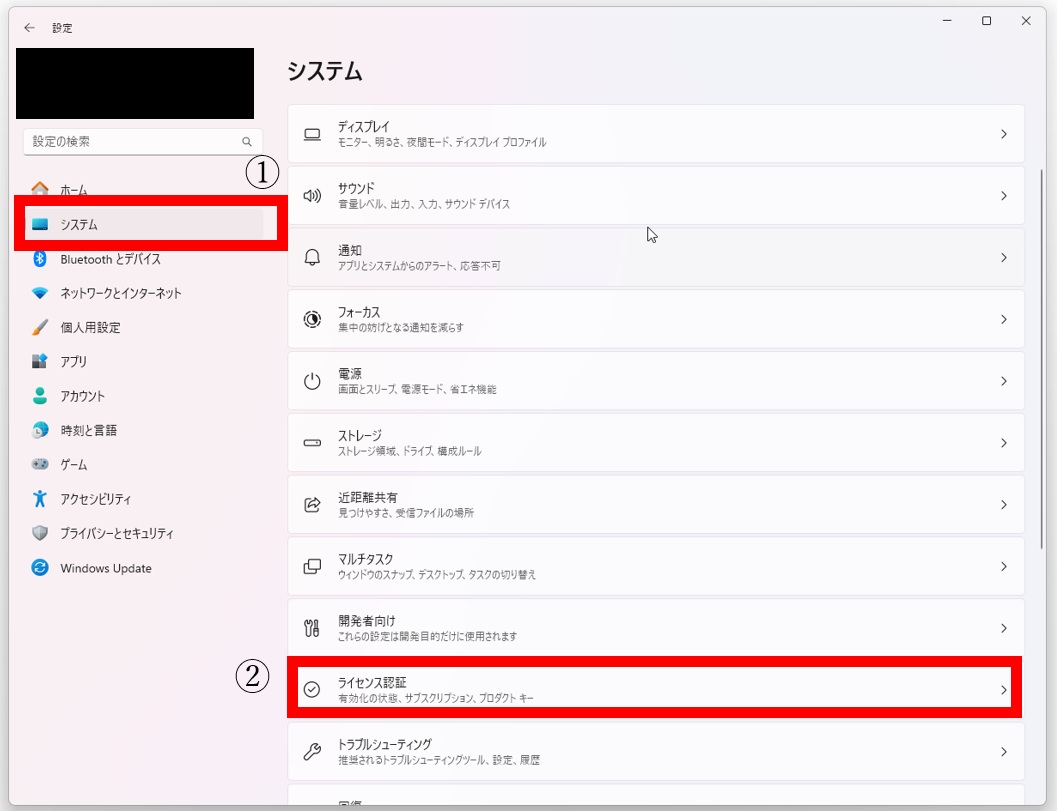This screenshot has width=1057, height=811.
Task: Open ライセンス認証 using its right chevron
Action: click(1004, 690)
